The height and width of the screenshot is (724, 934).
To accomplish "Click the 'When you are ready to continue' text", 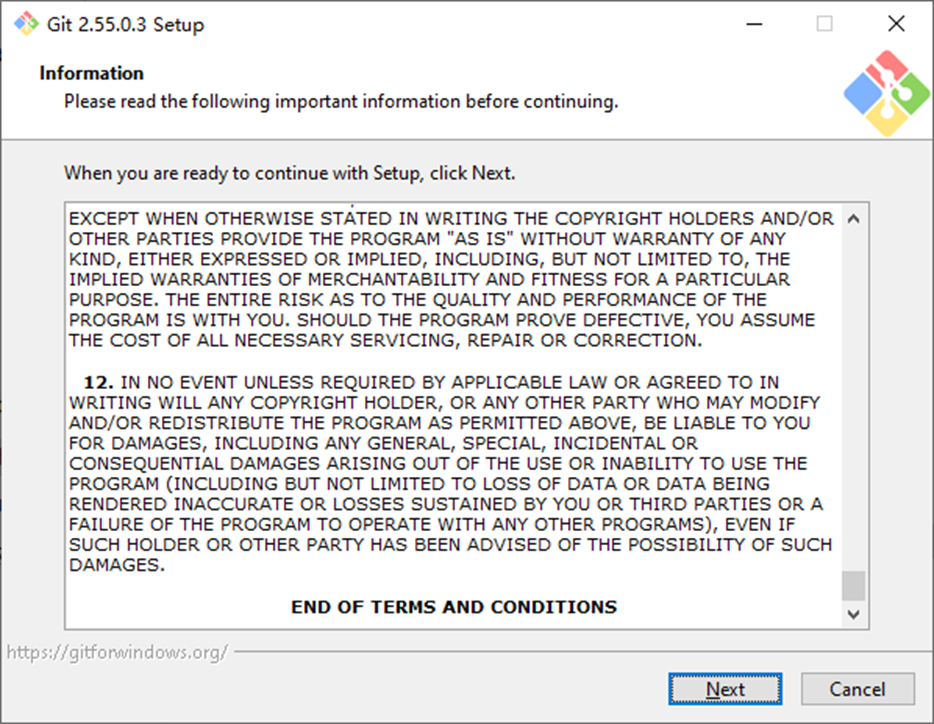I will coord(289,173).
